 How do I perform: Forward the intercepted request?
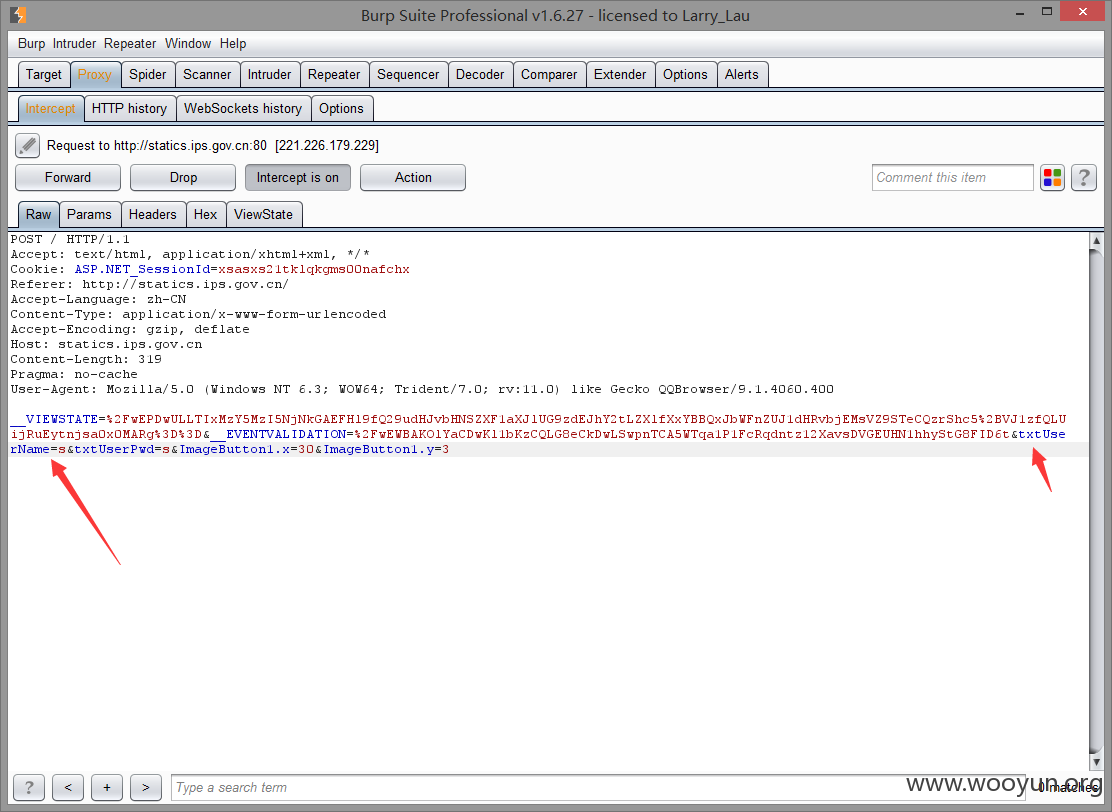click(x=68, y=177)
